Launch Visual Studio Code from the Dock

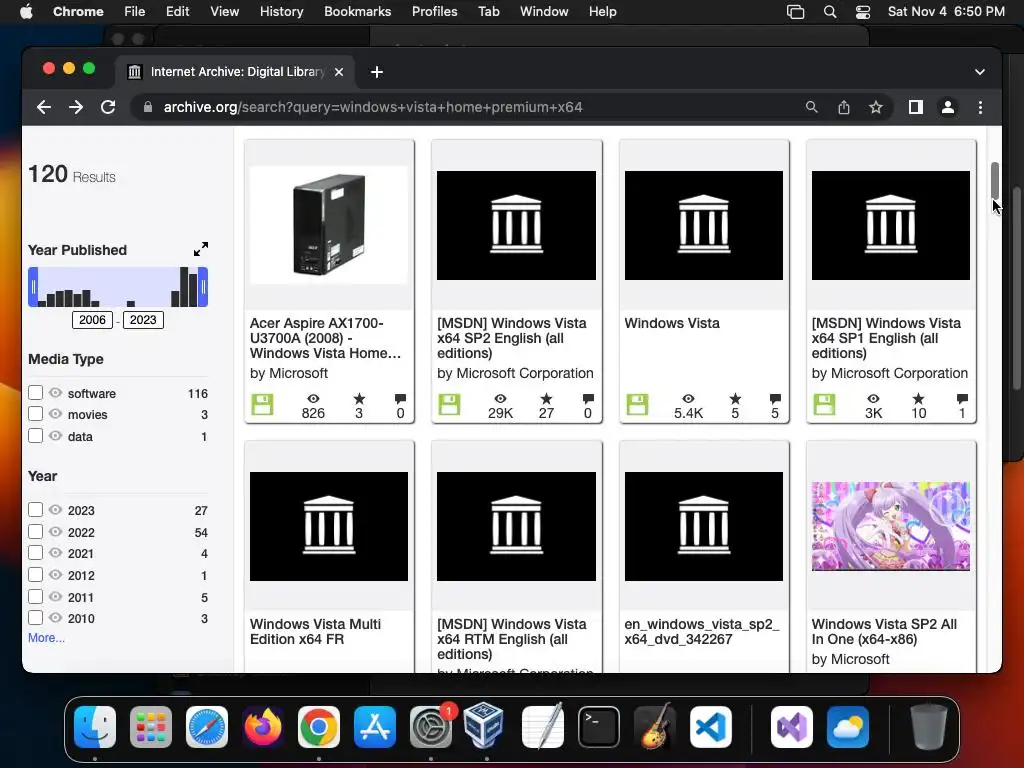[x=711, y=727]
